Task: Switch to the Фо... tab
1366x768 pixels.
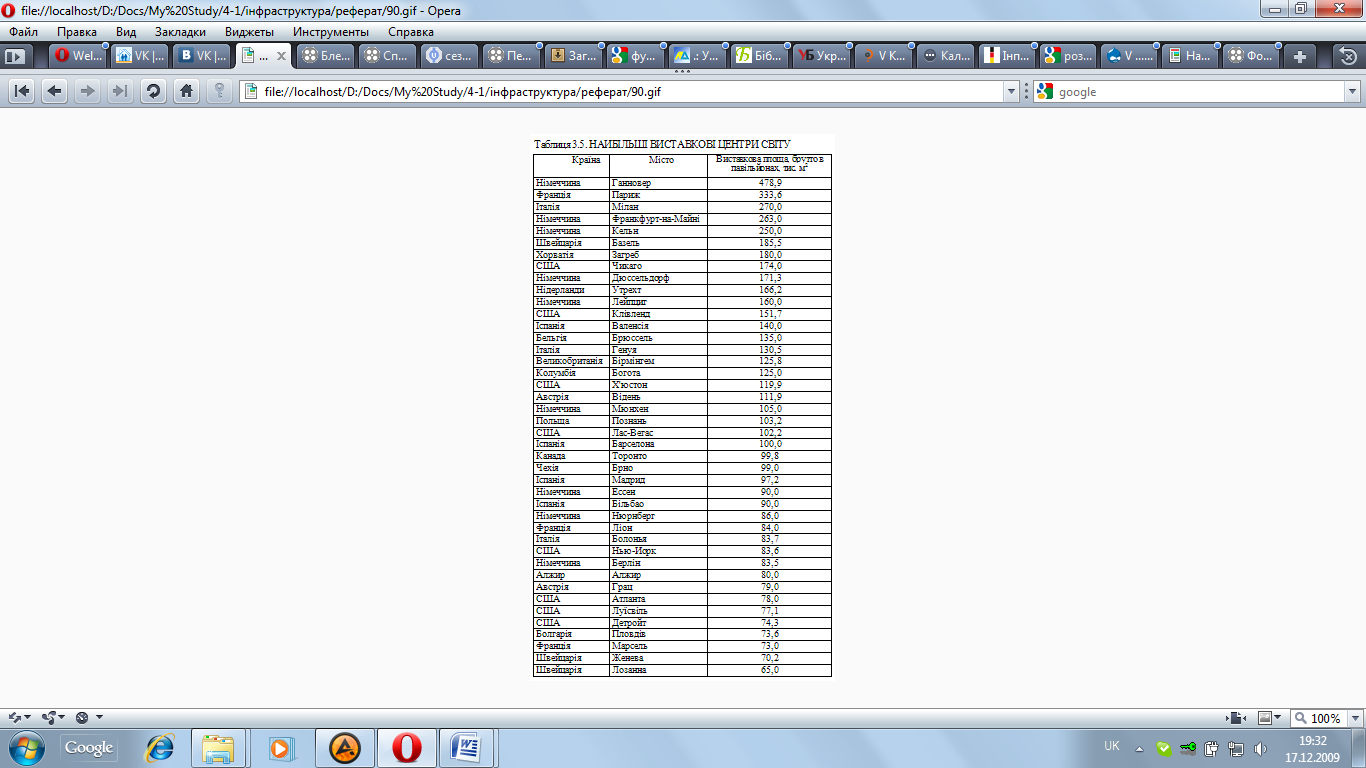Action: click(1254, 56)
